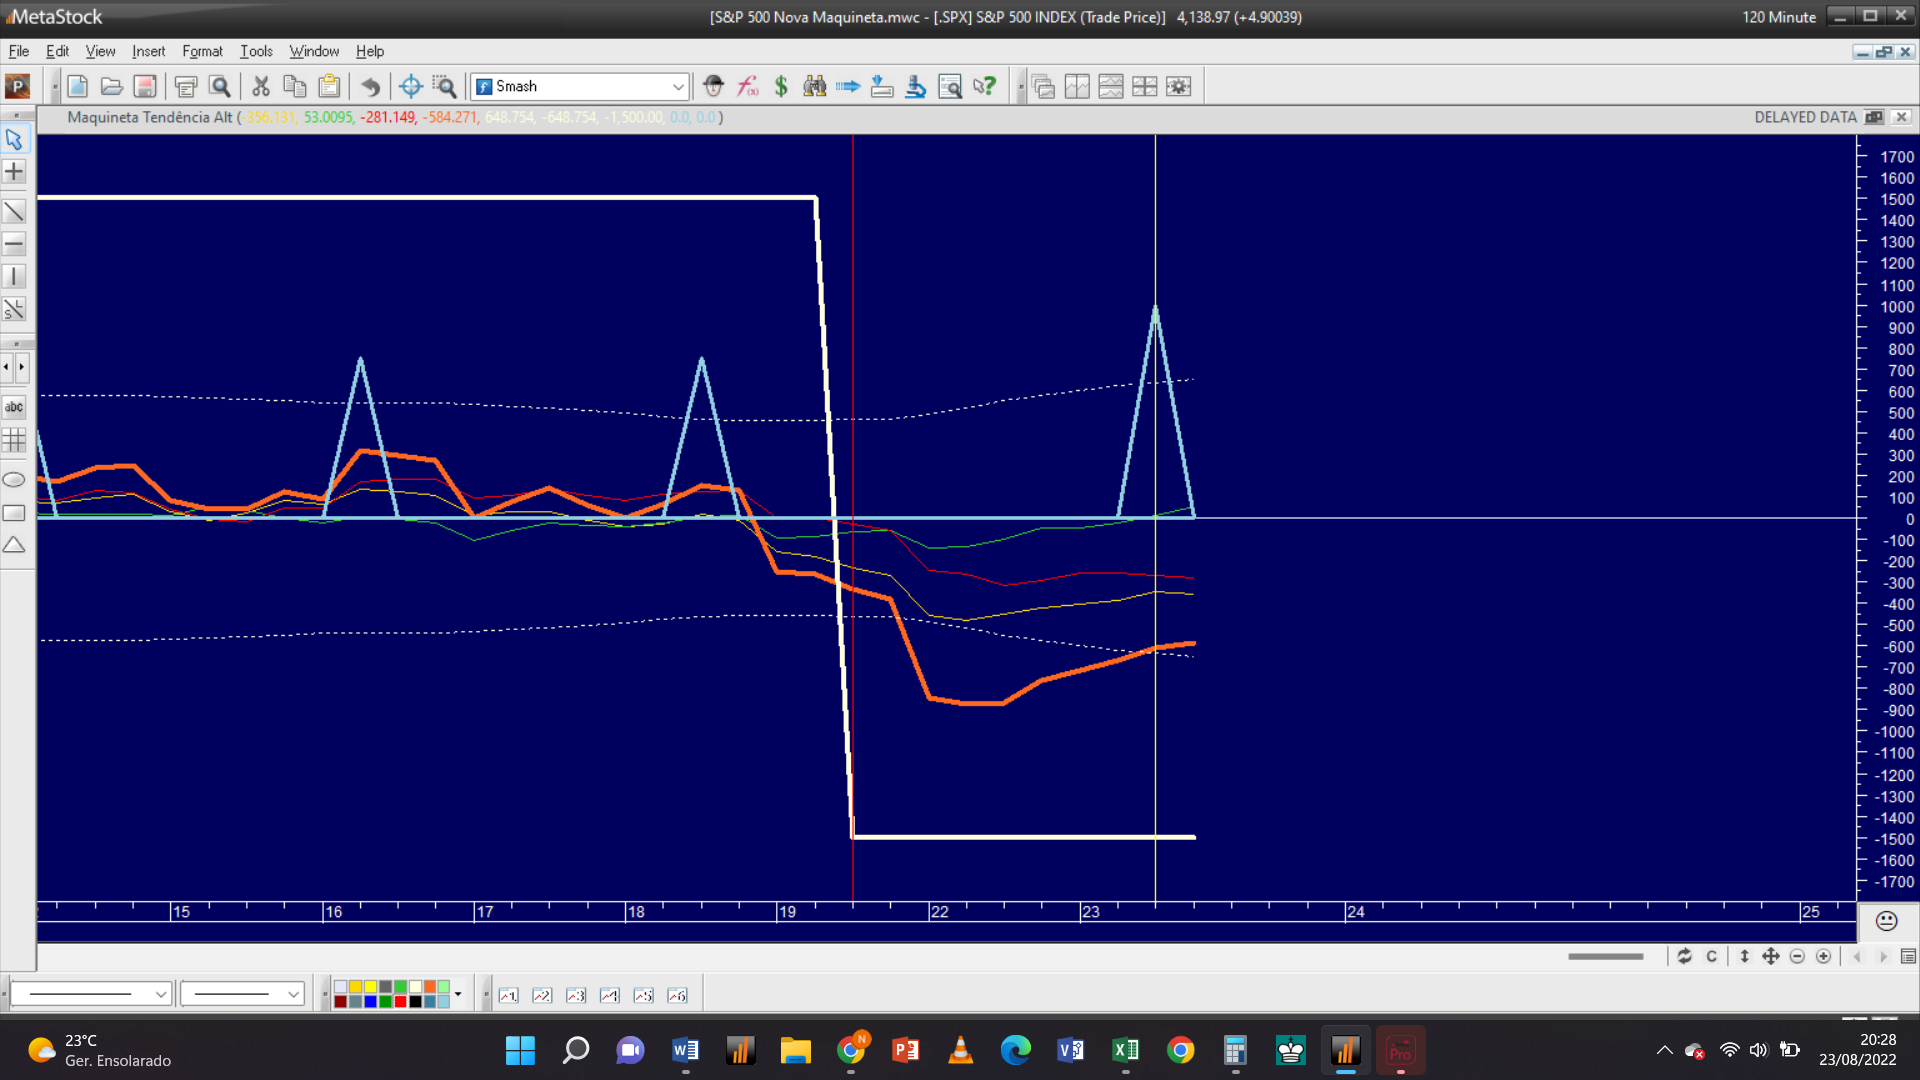Open the line style dropdown

(x=160, y=994)
